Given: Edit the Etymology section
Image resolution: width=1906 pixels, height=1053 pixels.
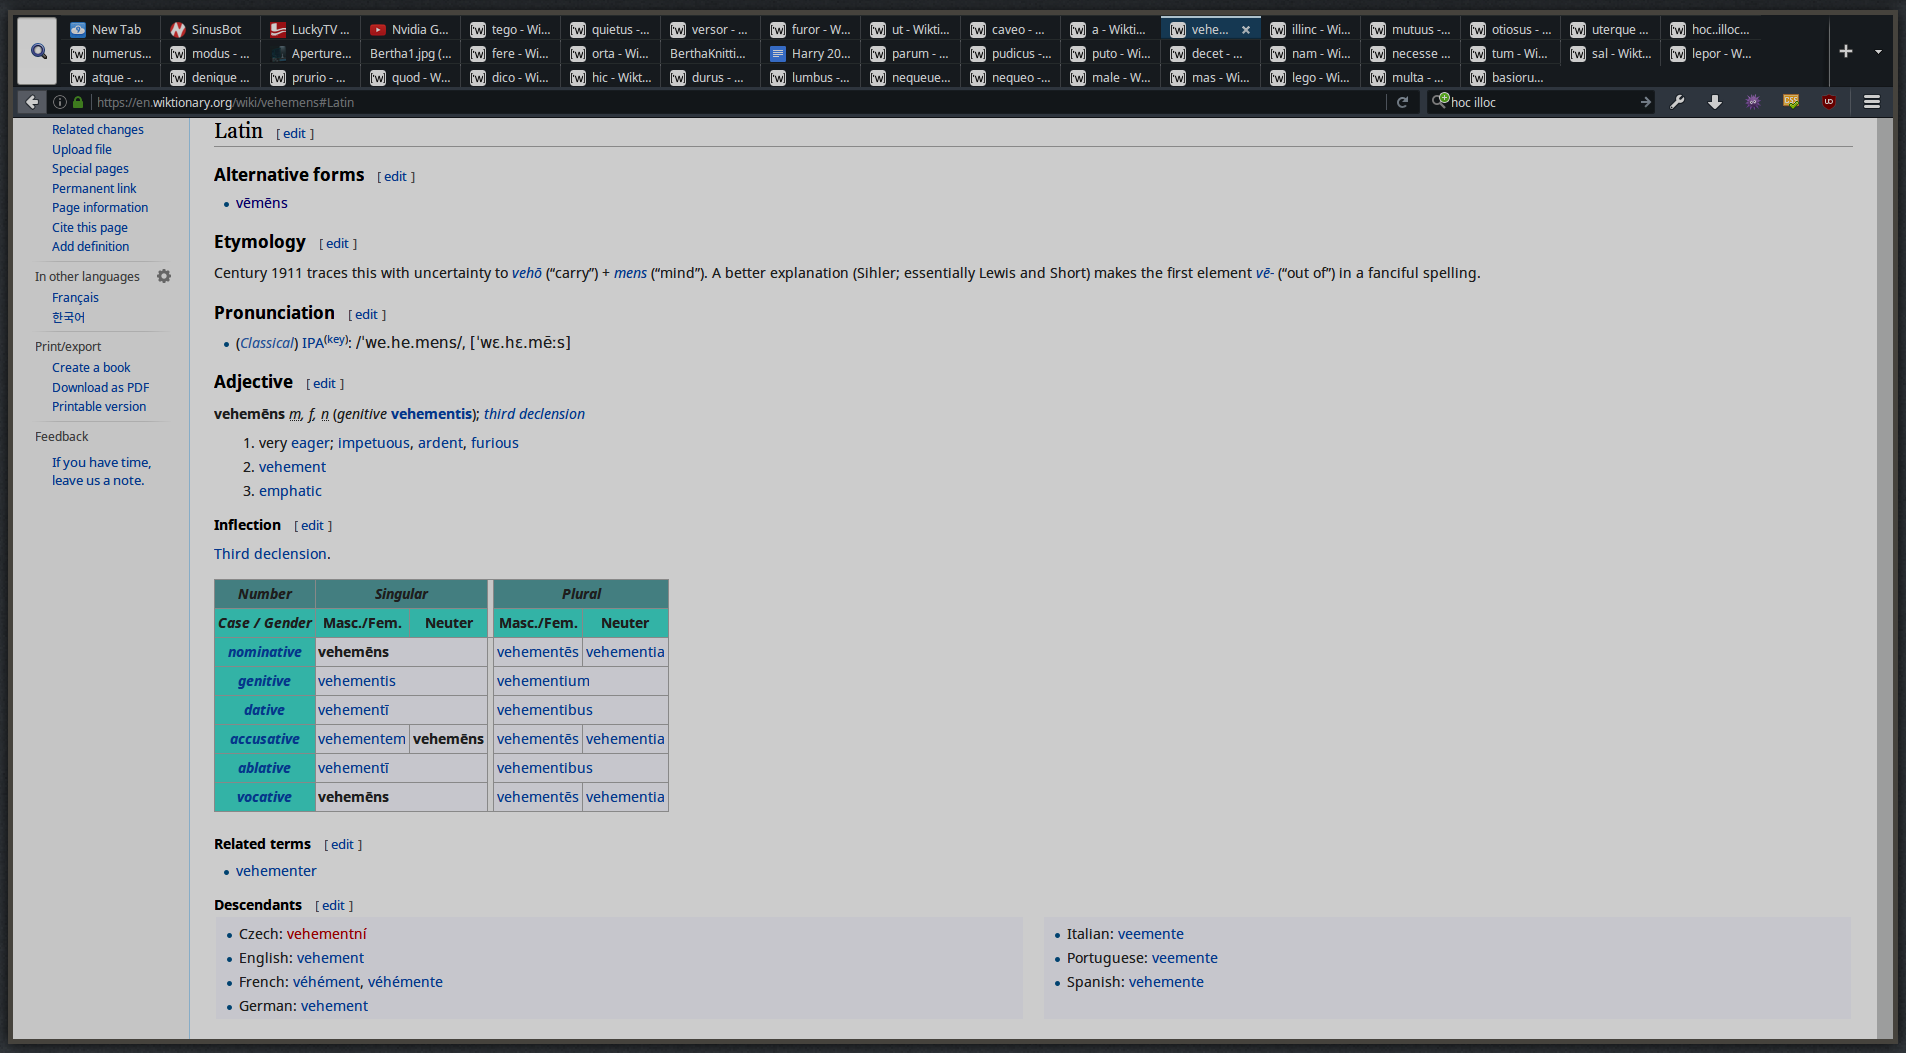Looking at the screenshot, I should (338, 244).
